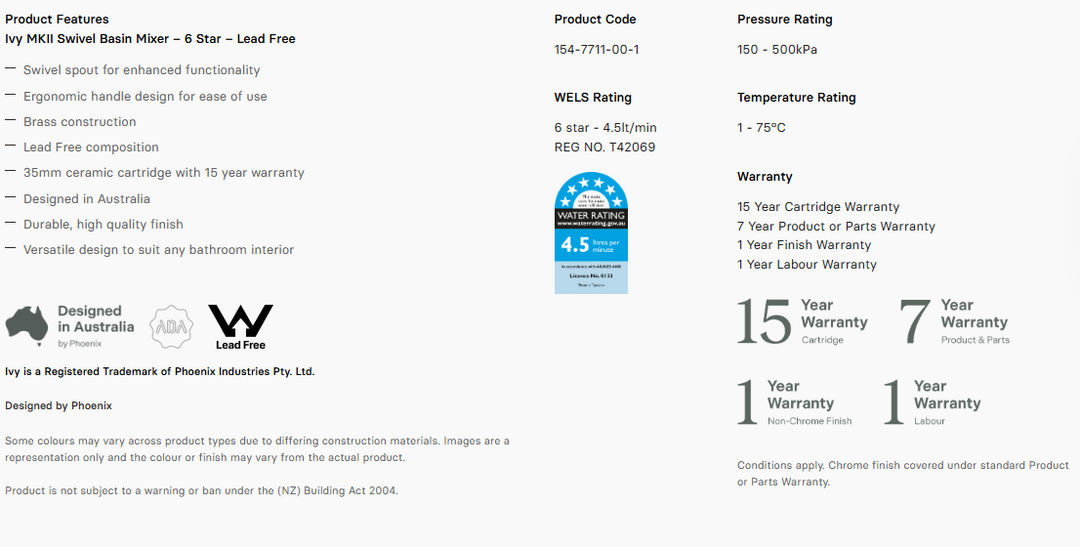Click the Warranty section heading
This screenshot has width=1080, height=547.
coord(765,177)
